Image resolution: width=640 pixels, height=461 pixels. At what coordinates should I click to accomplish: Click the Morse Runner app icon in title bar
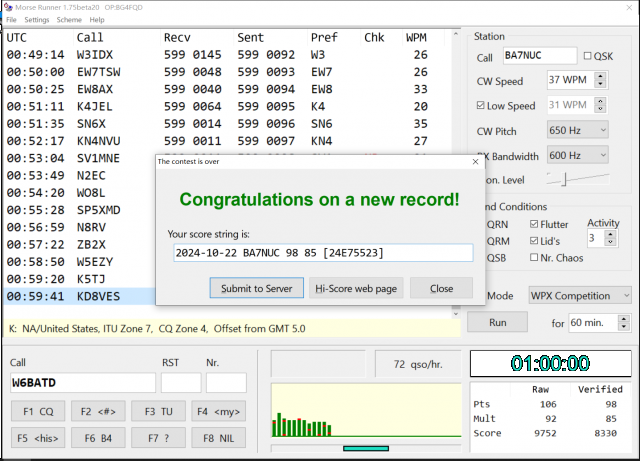tap(8, 7)
